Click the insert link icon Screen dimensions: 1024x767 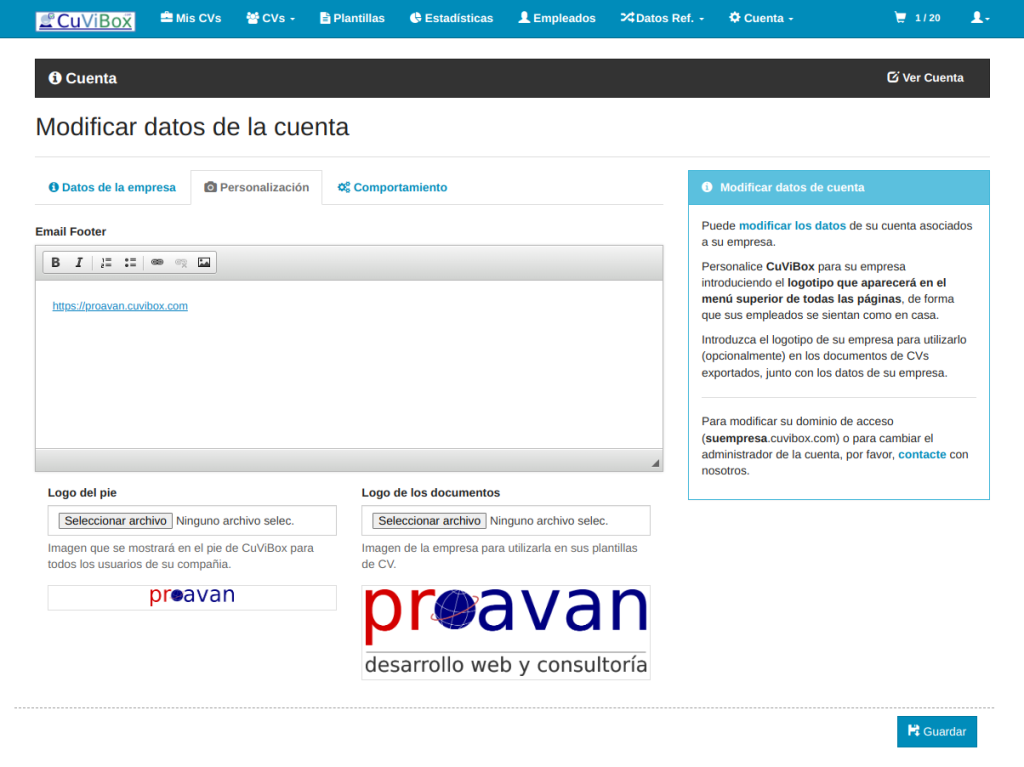tap(157, 263)
